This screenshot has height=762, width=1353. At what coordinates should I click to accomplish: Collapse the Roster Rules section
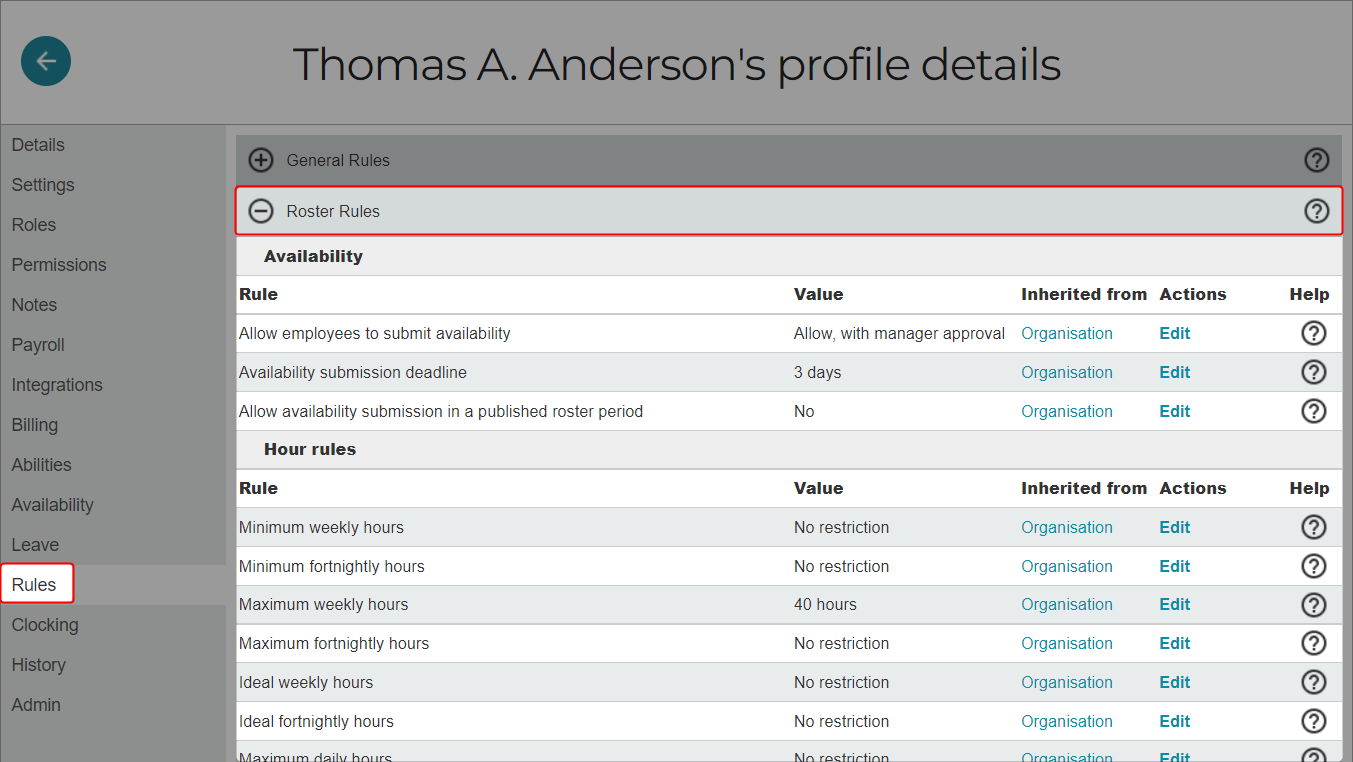click(x=261, y=211)
